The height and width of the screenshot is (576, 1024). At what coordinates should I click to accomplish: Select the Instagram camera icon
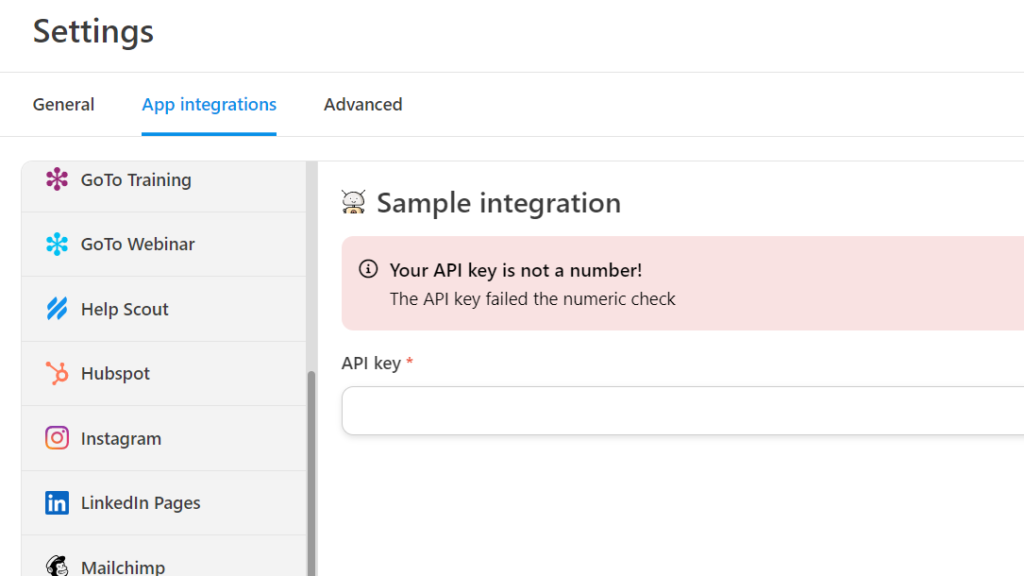(x=57, y=438)
